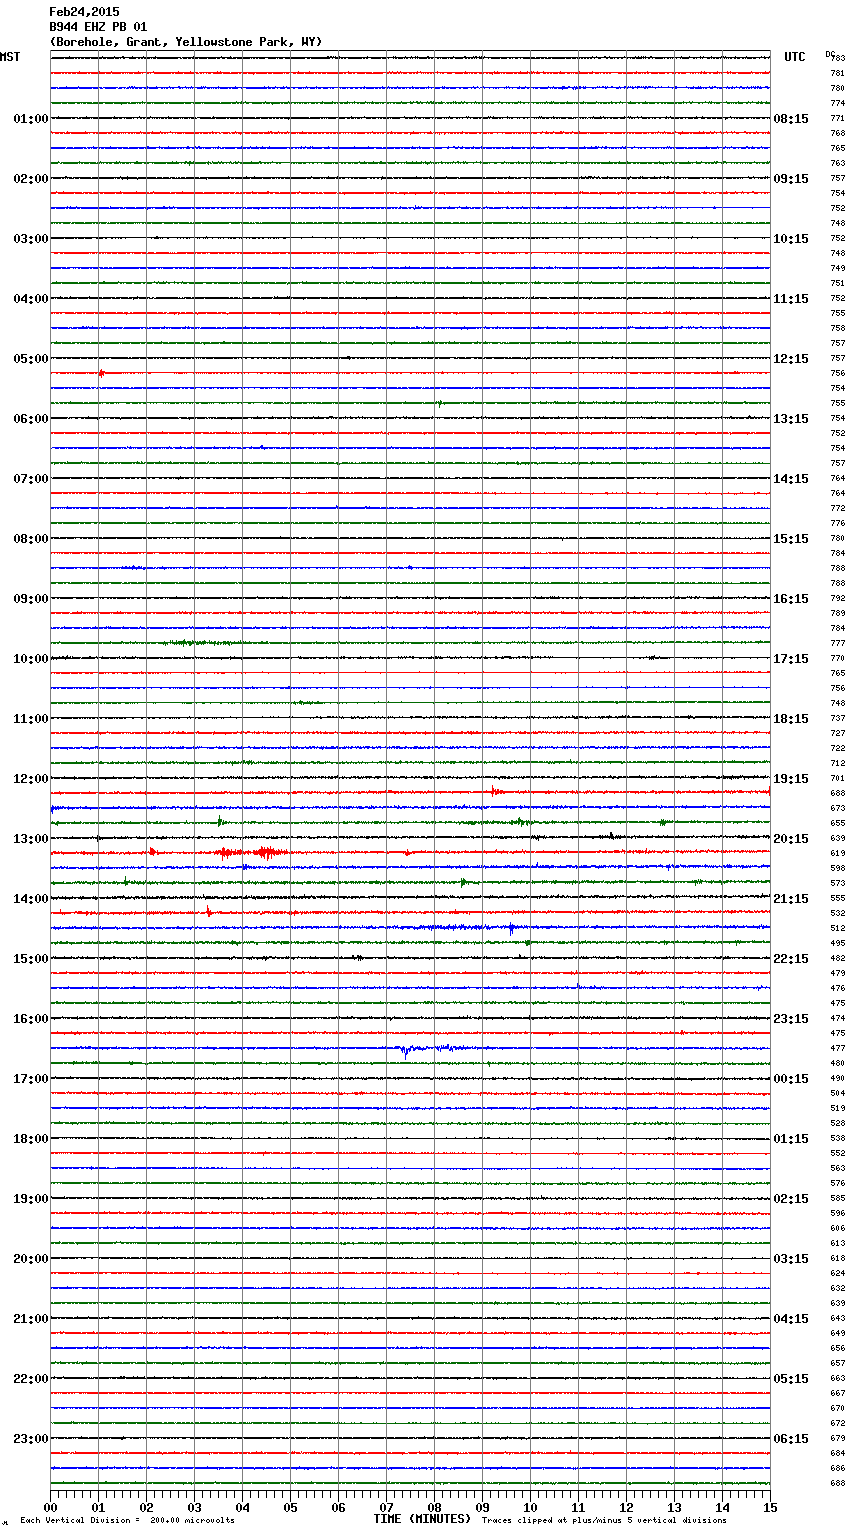
Task: Select the 18:00 MST hour label
Action: (31, 1139)
